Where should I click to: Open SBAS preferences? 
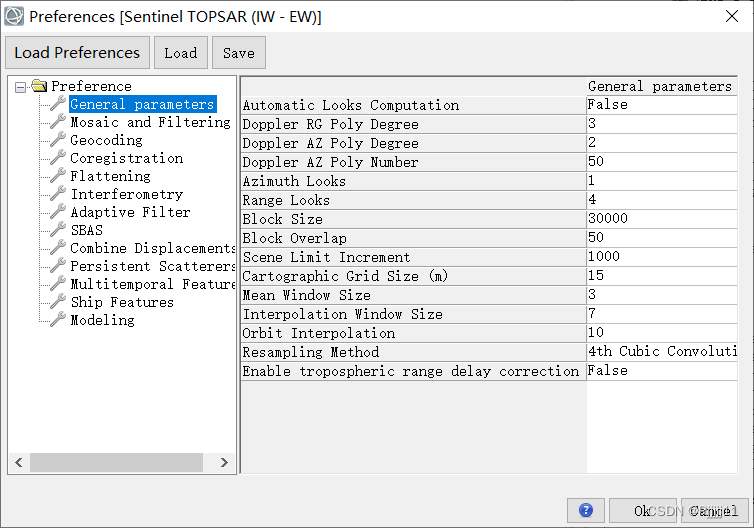pos(87,230)
